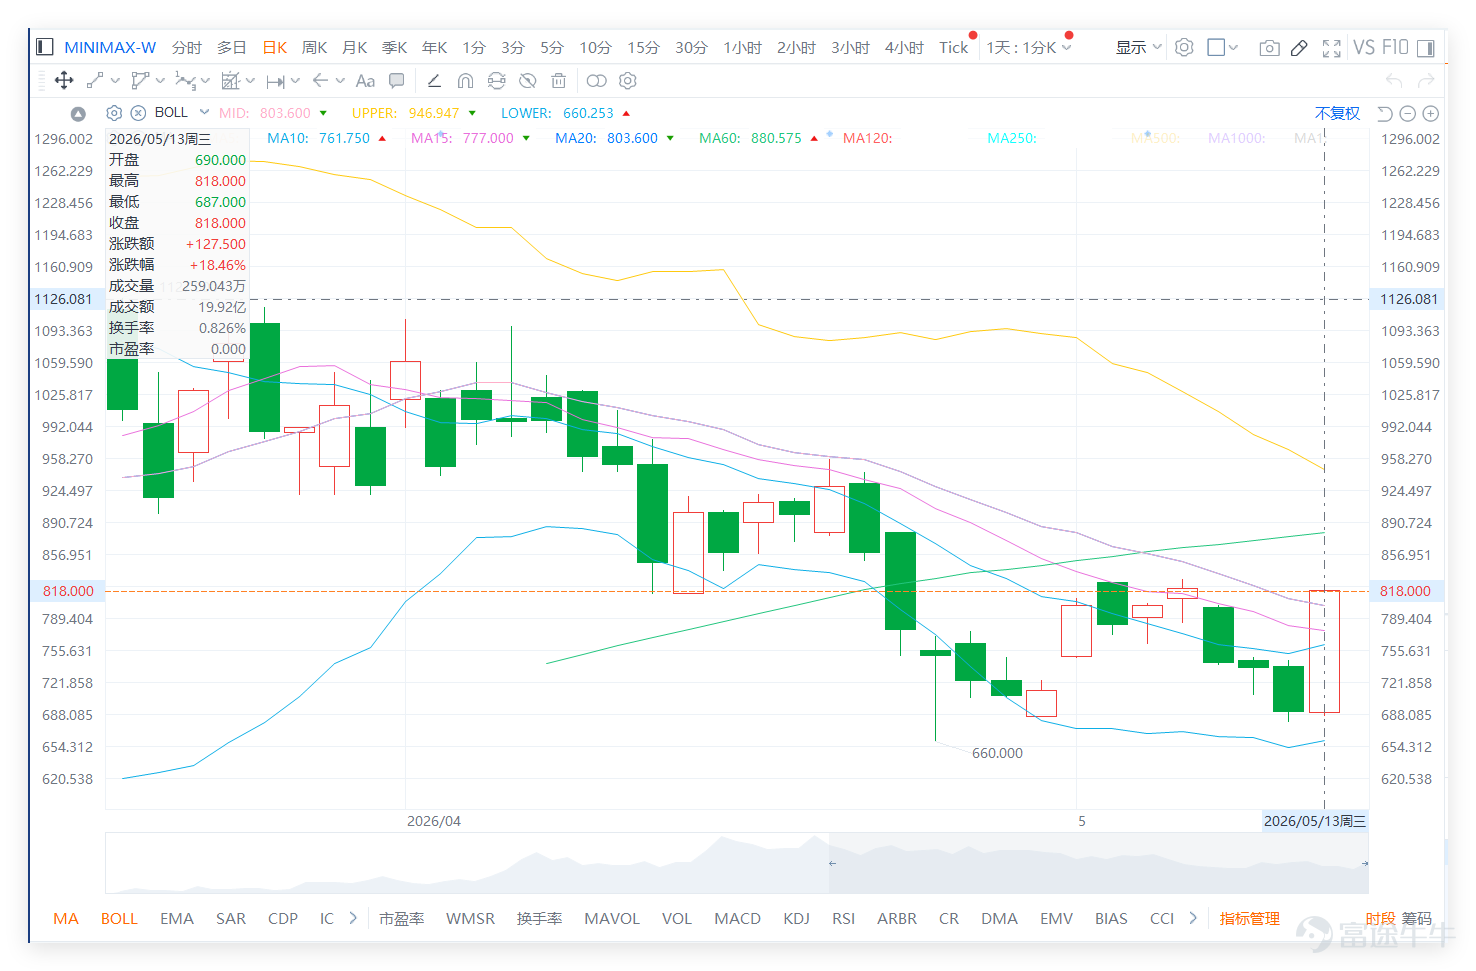Screen dimensions: 1476x971
Task: Open 指标管理 indicator management
Action: pyautogui.click(x=1250, y=918)
